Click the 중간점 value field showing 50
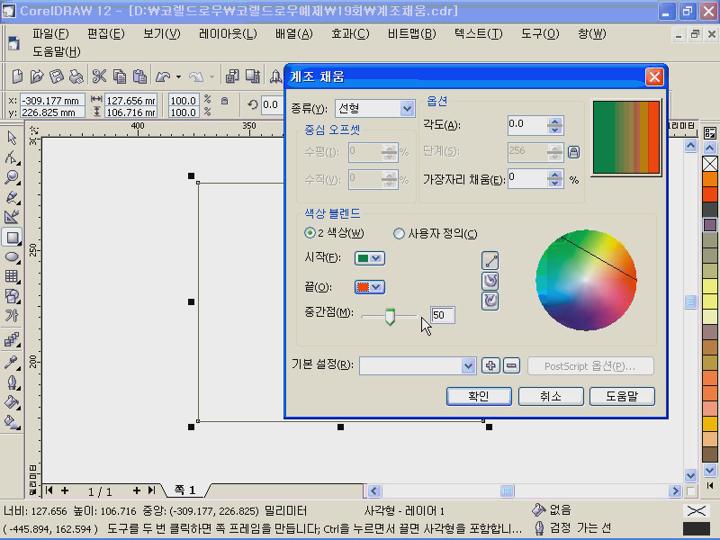This screenshot has height=540, width=720. 443,315
